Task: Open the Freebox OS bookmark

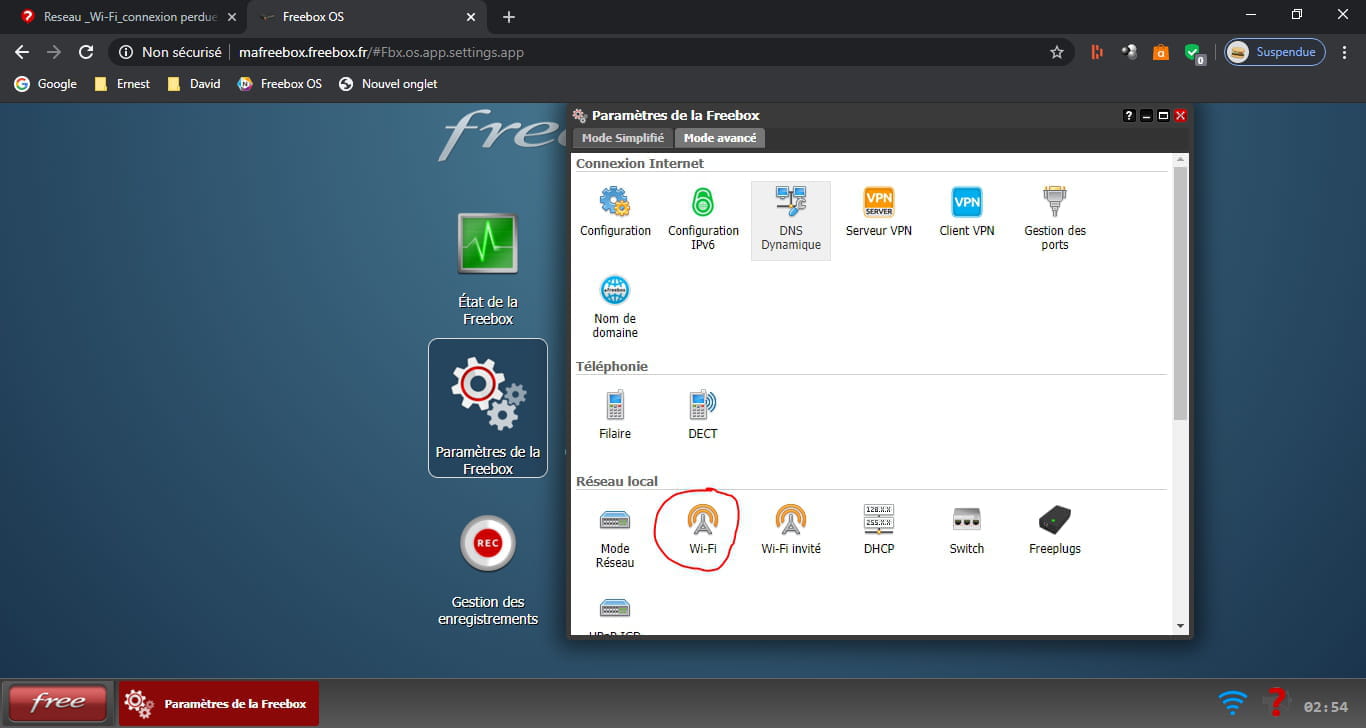Action: [280, 84]
